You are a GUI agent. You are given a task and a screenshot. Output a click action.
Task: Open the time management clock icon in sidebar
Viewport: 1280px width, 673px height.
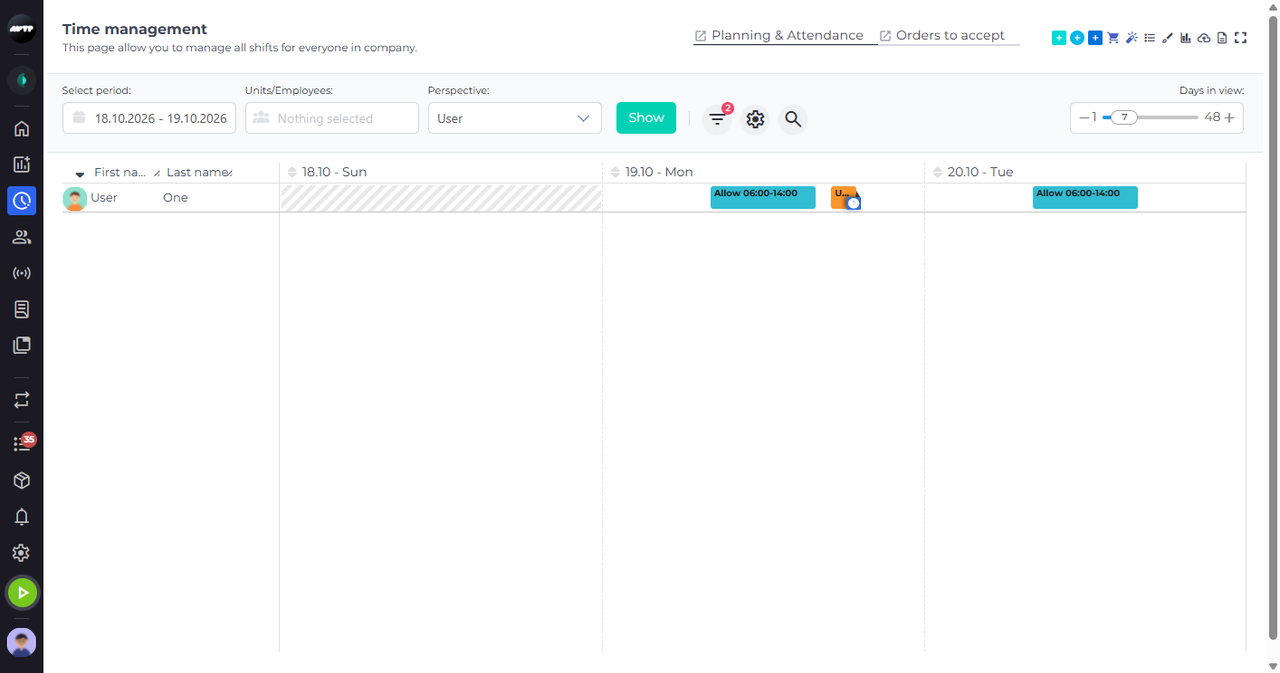tap(21, 201)
